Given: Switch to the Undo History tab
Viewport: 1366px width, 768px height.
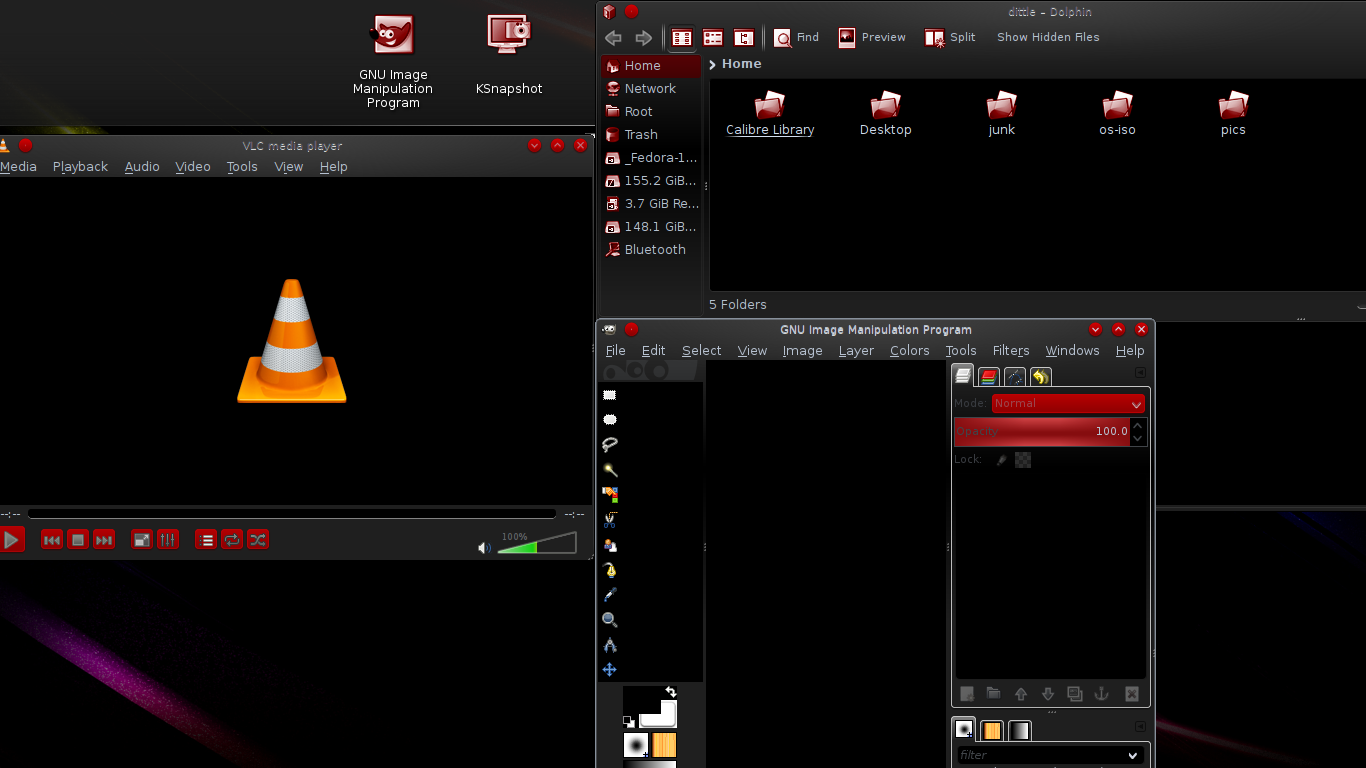Looking at the screenshot, I should click(x=1041, y=377).
